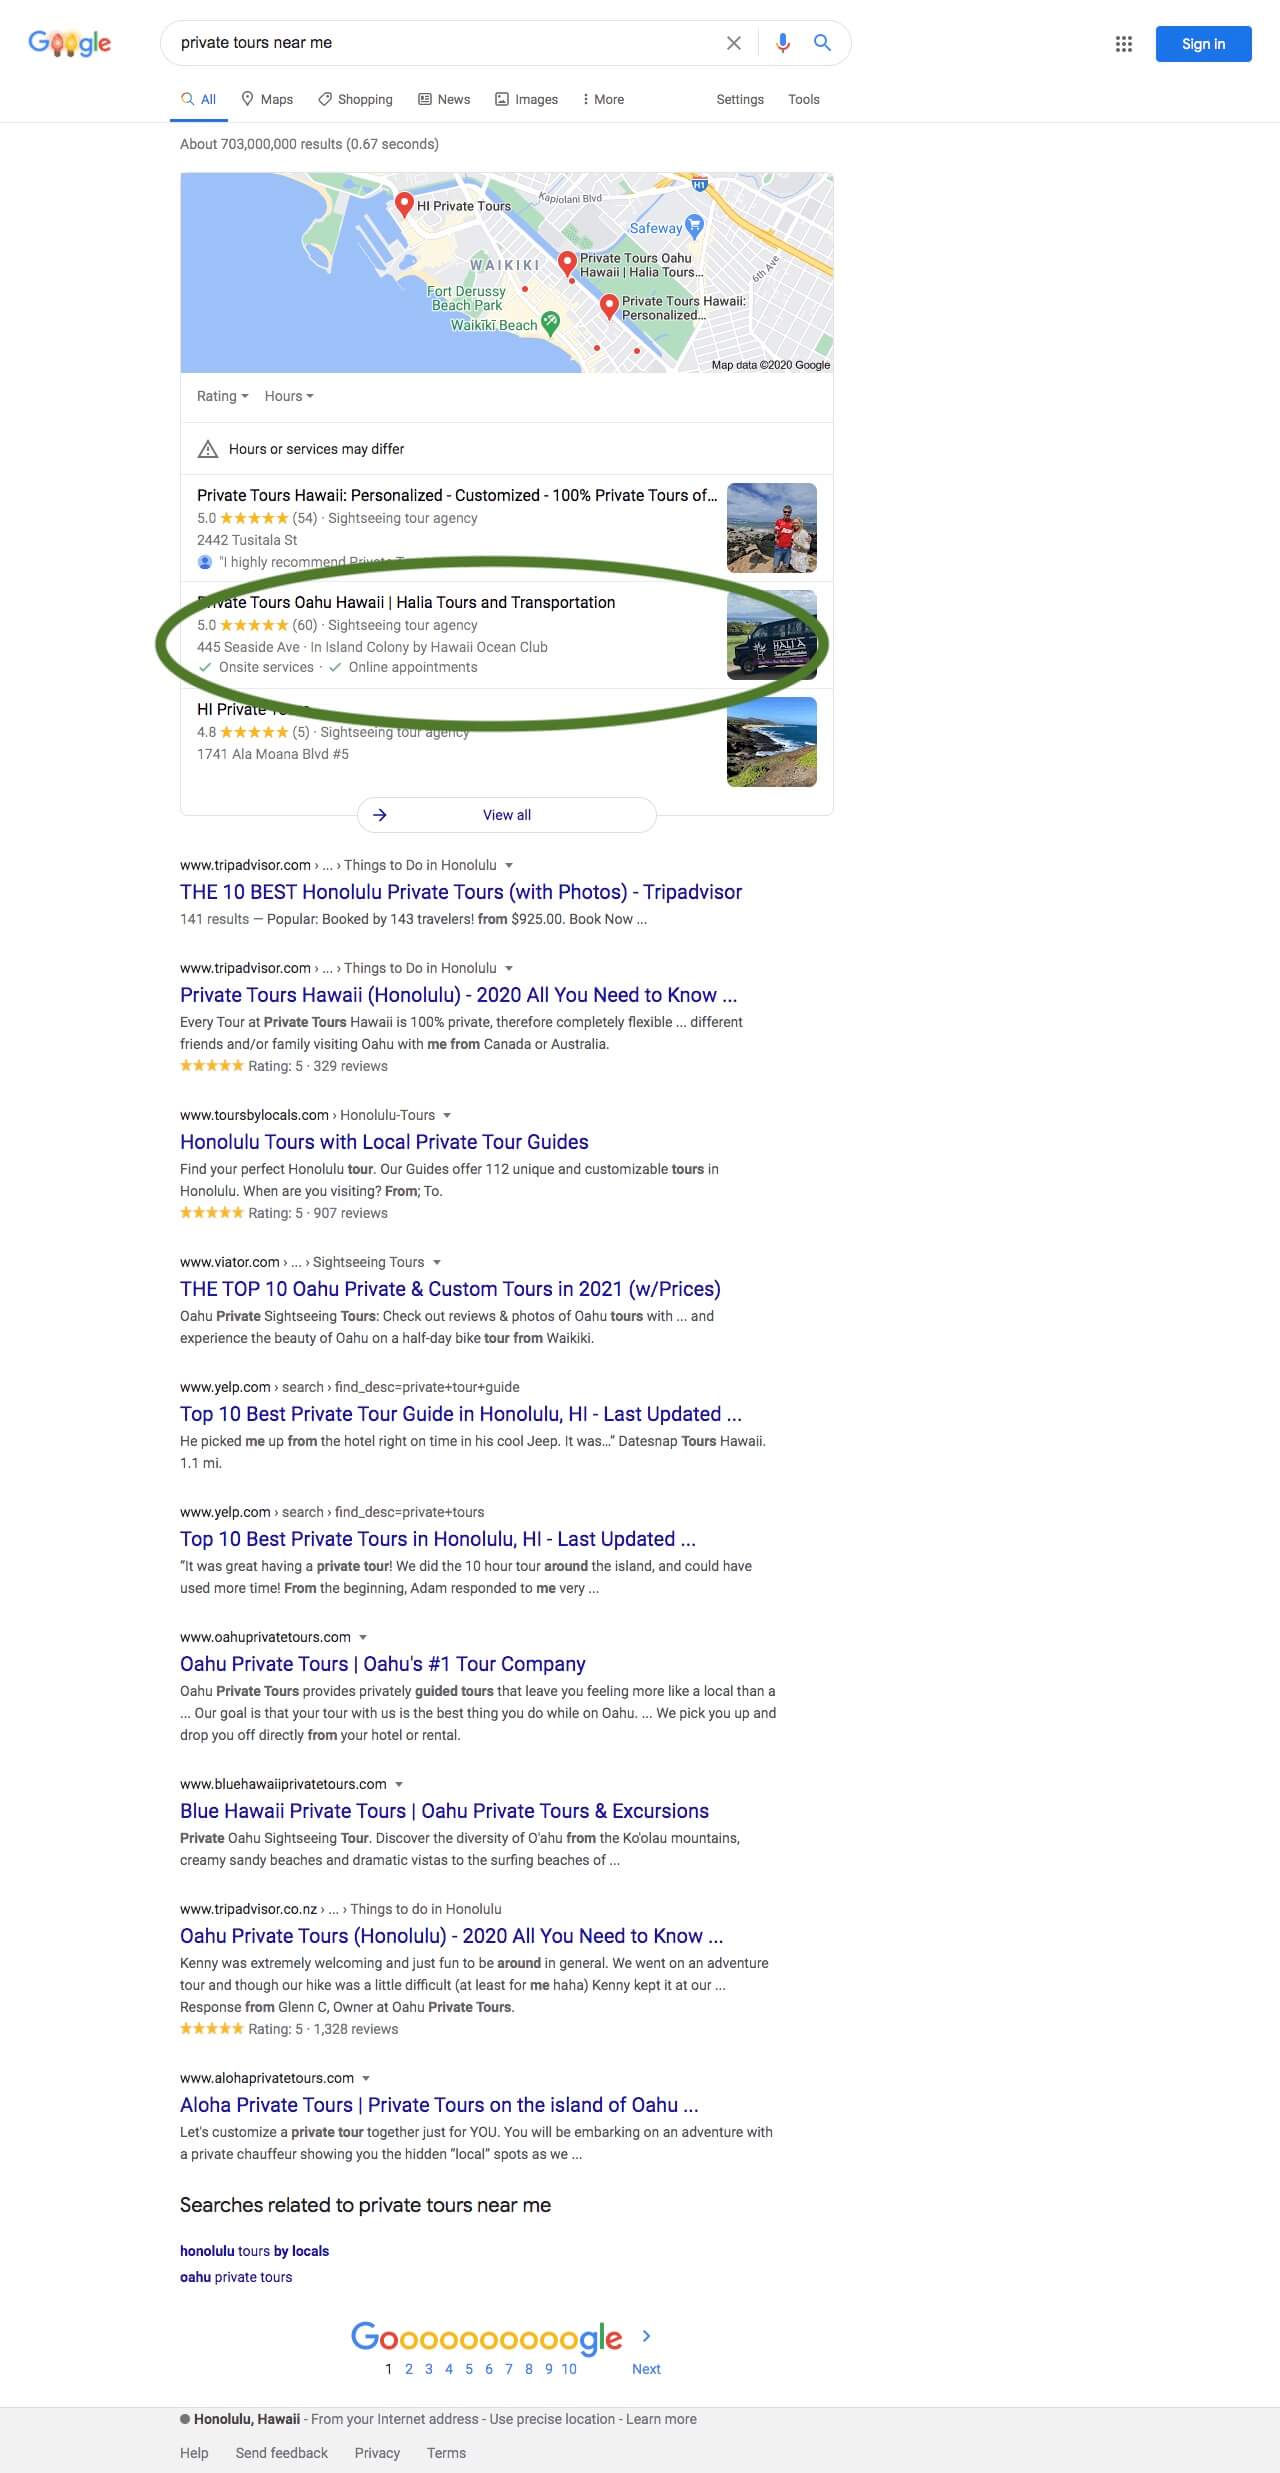Open Top 10 Best Private Tours in Honolulu Yelp link

pyautogui.click(x=438, y=1539)
